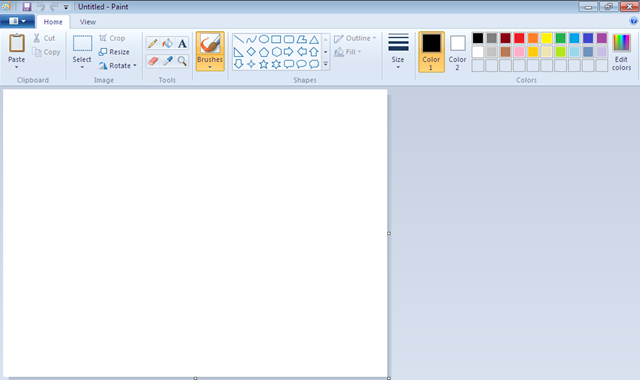640x380 pixels.
Task: Pick the yellow color swatch
Action: point(547,38)
